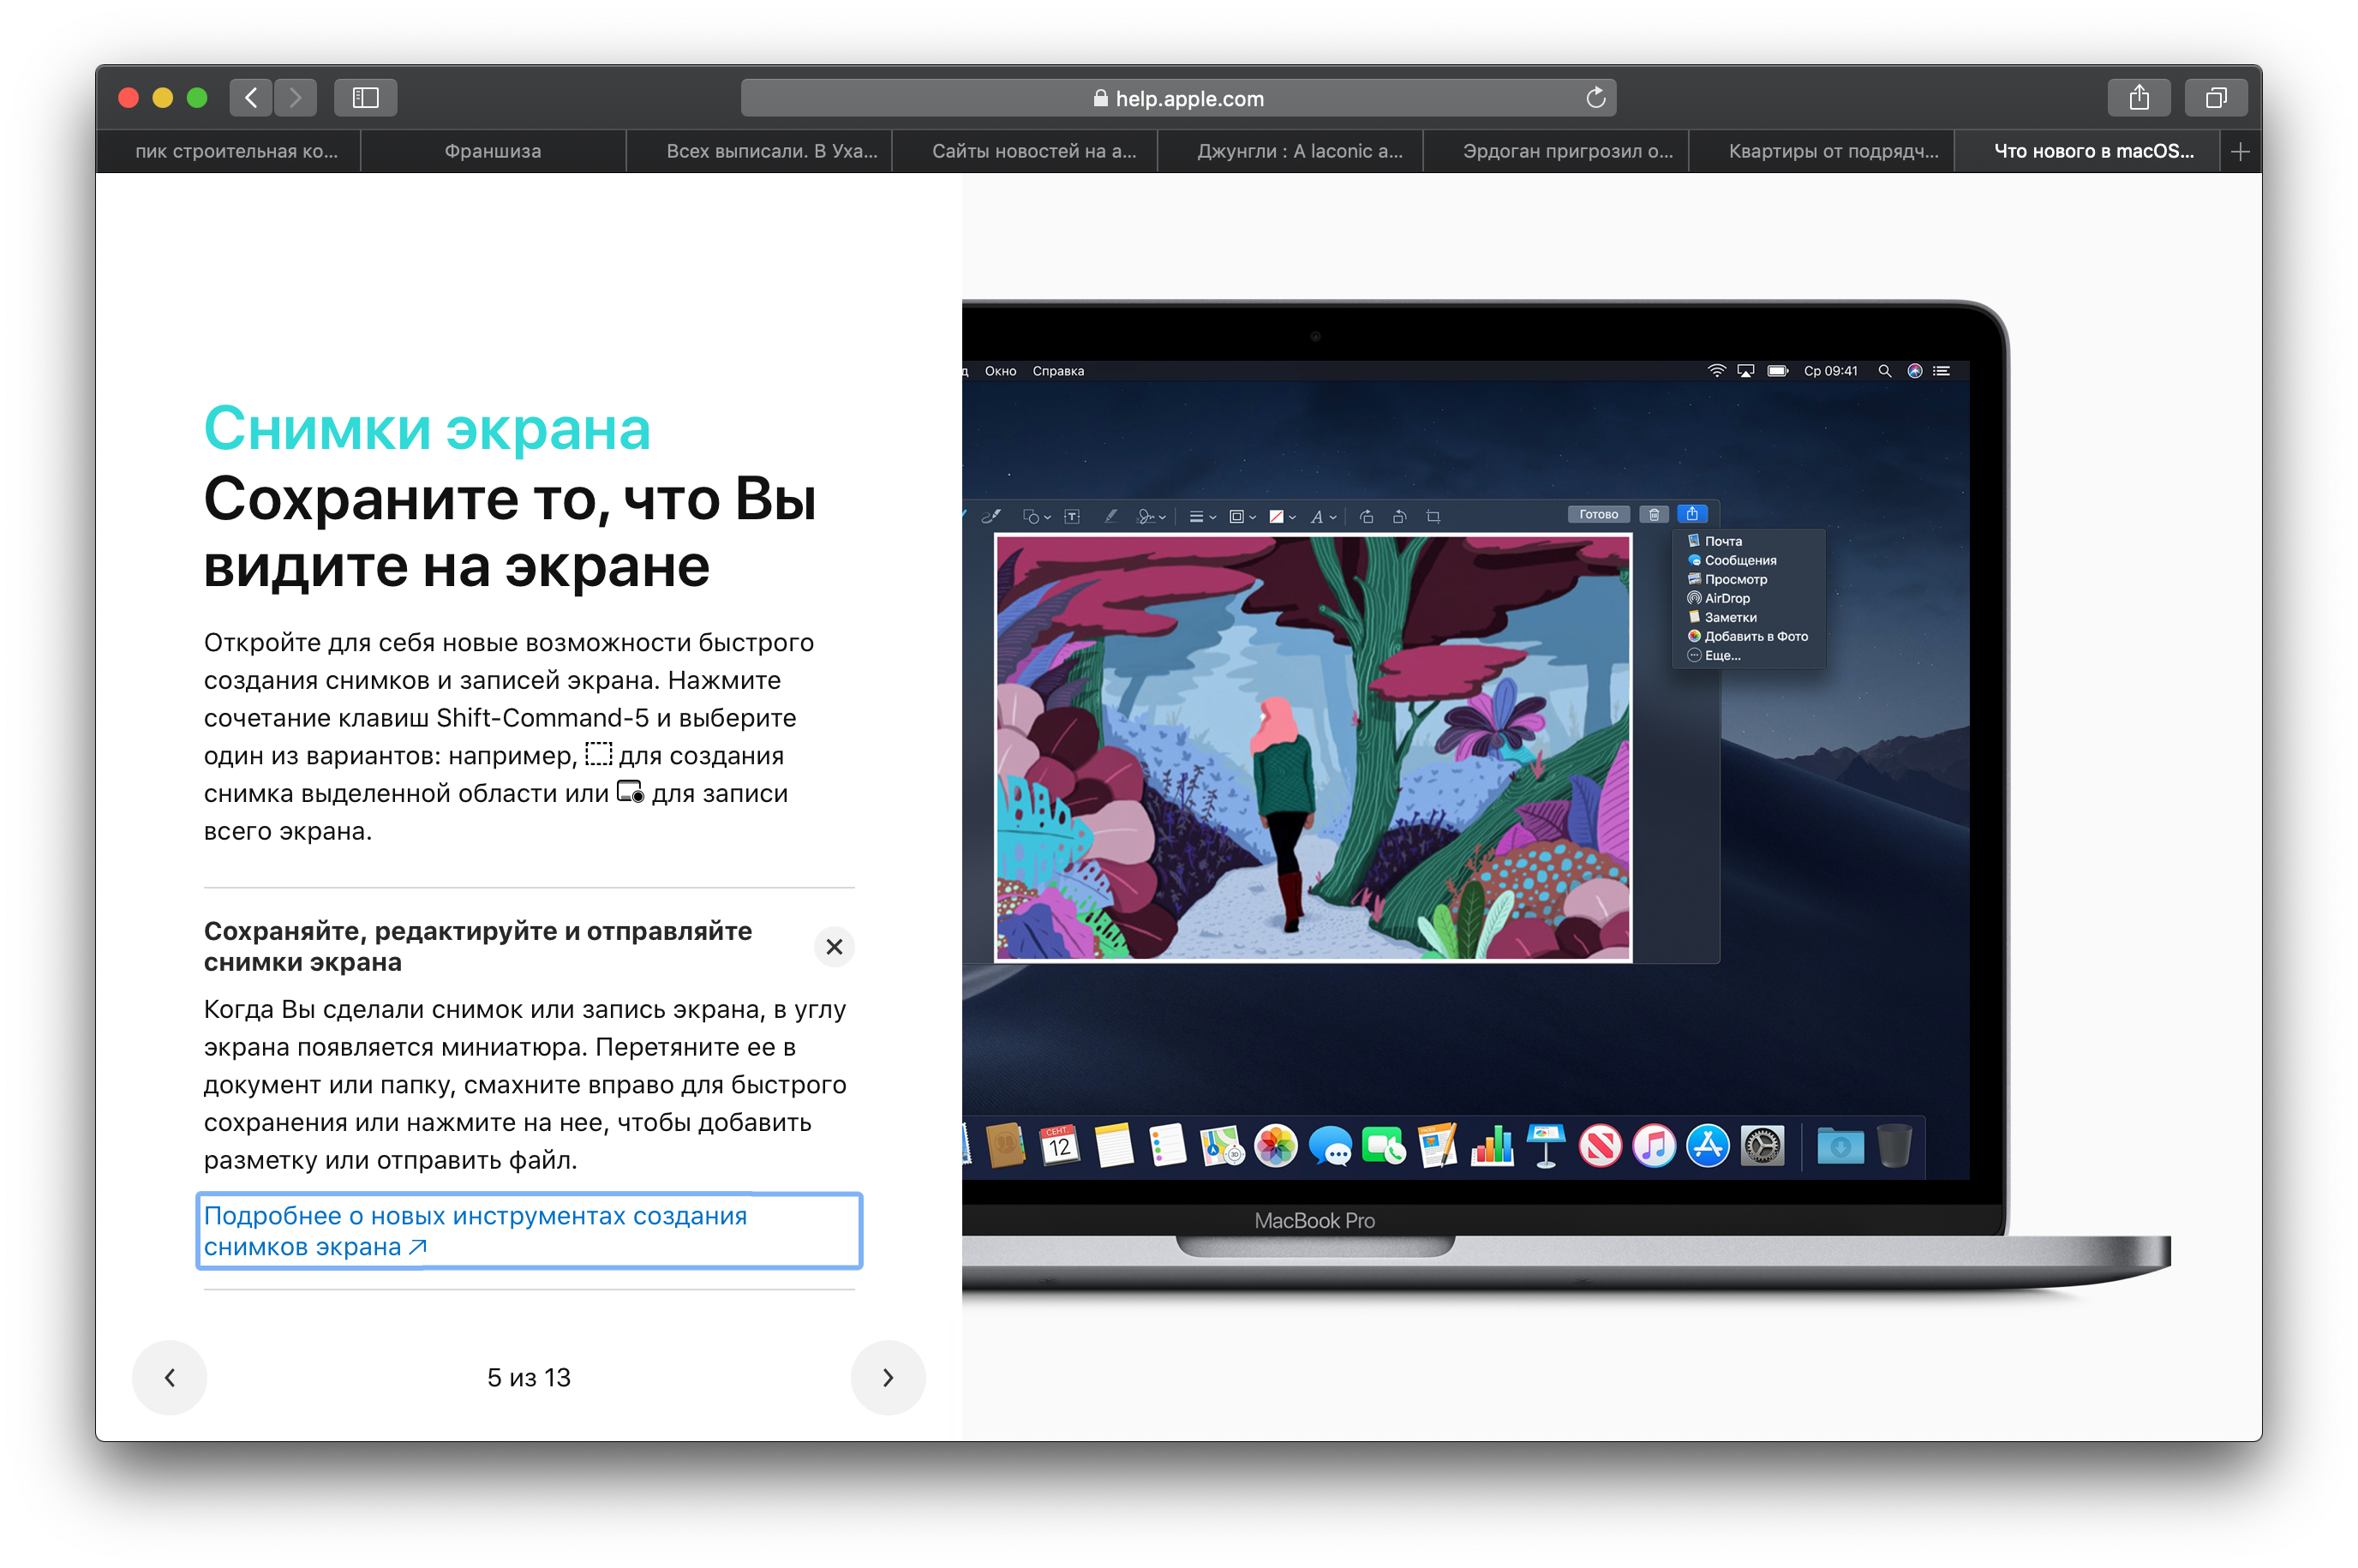Switch to the Квартиры от подрядч tab
This screenshot has width=2358, height=1568.
click(1832, 152)
